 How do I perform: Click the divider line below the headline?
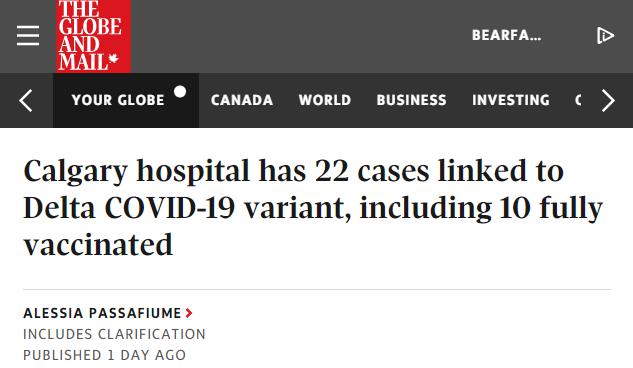tap(317, 289)
